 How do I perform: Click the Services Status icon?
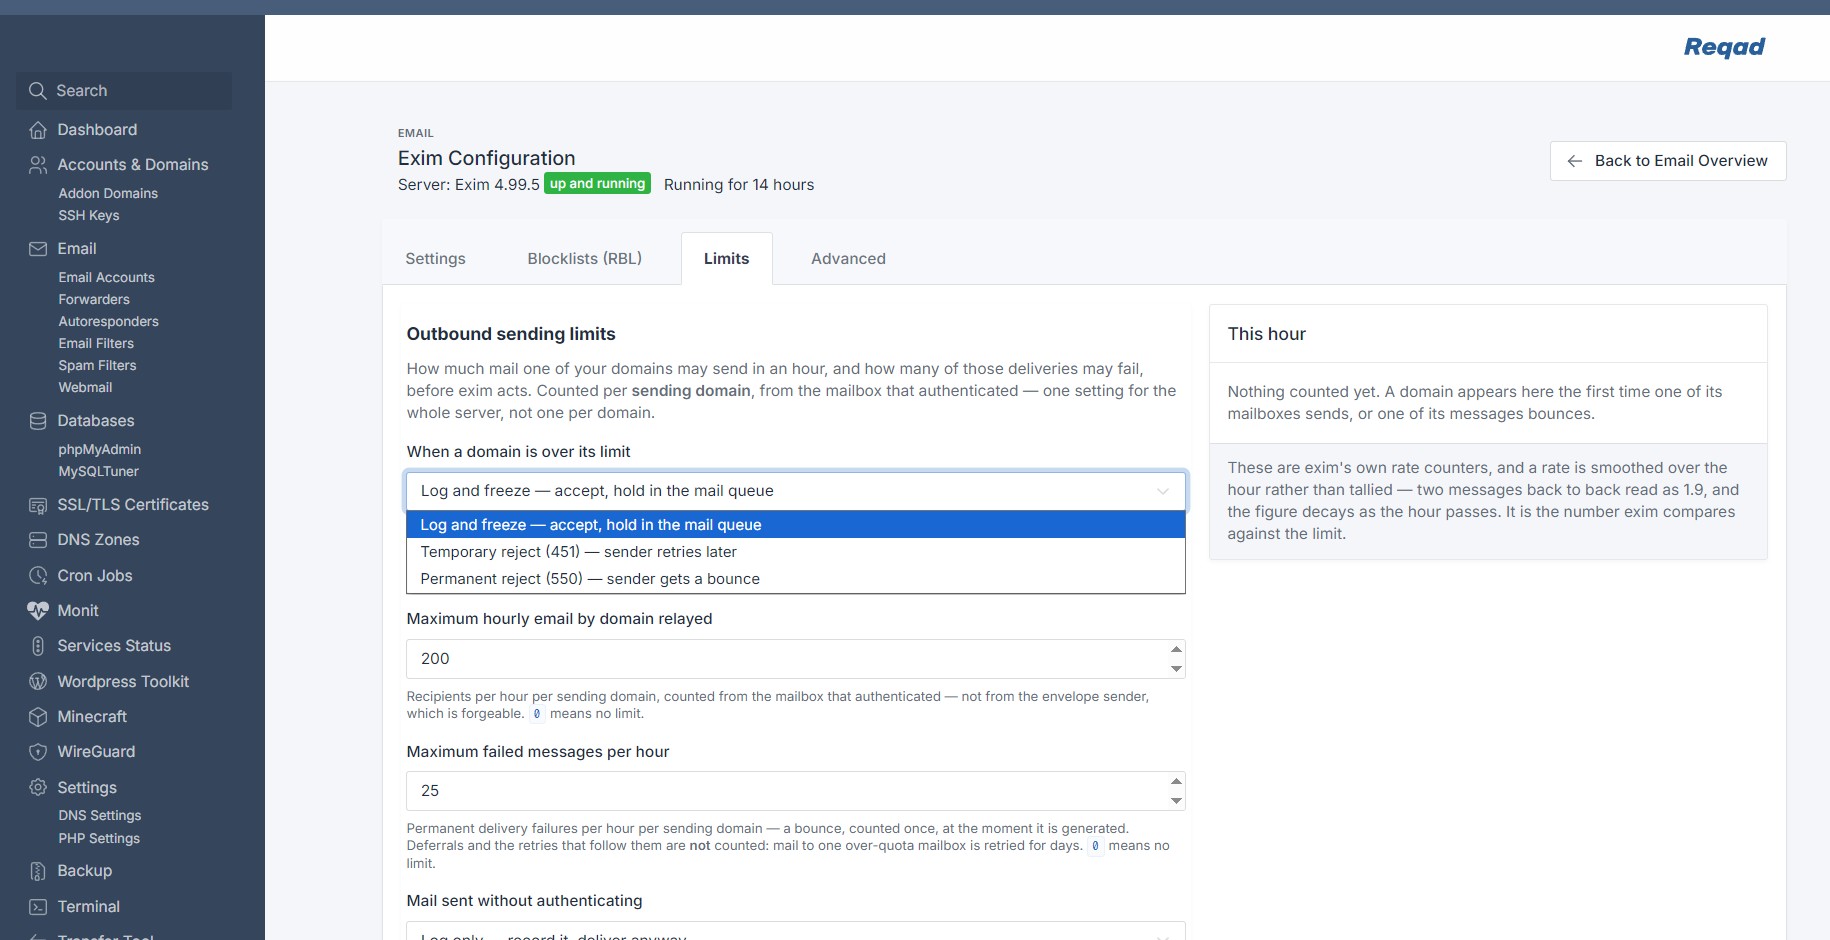pyautogui.click(x=38, y=646)
